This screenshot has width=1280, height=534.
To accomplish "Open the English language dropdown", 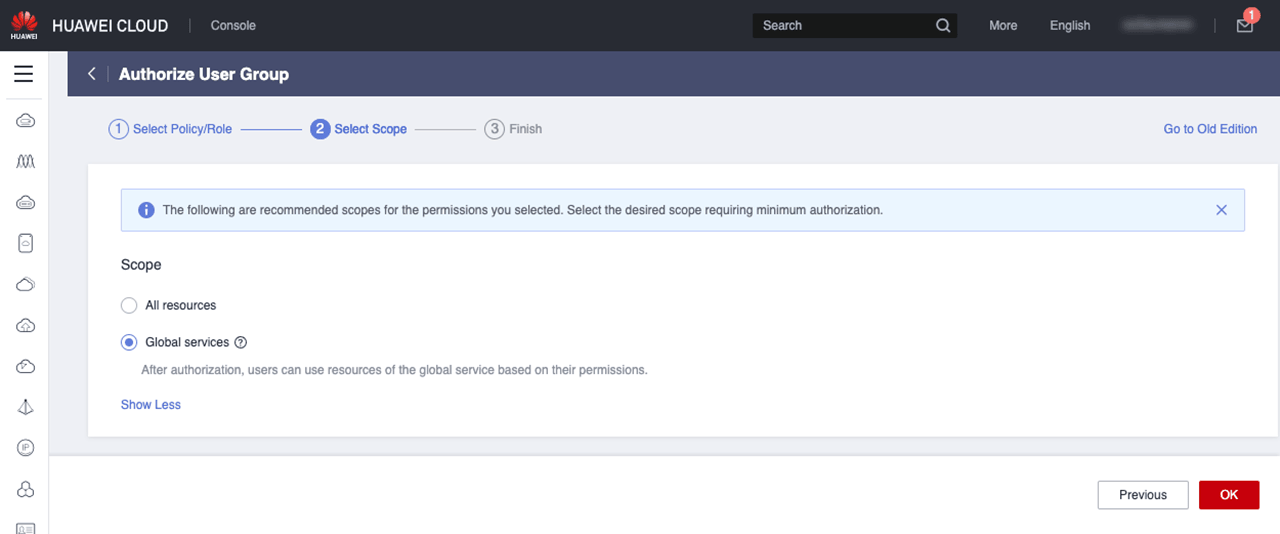I will (1069, 26).
